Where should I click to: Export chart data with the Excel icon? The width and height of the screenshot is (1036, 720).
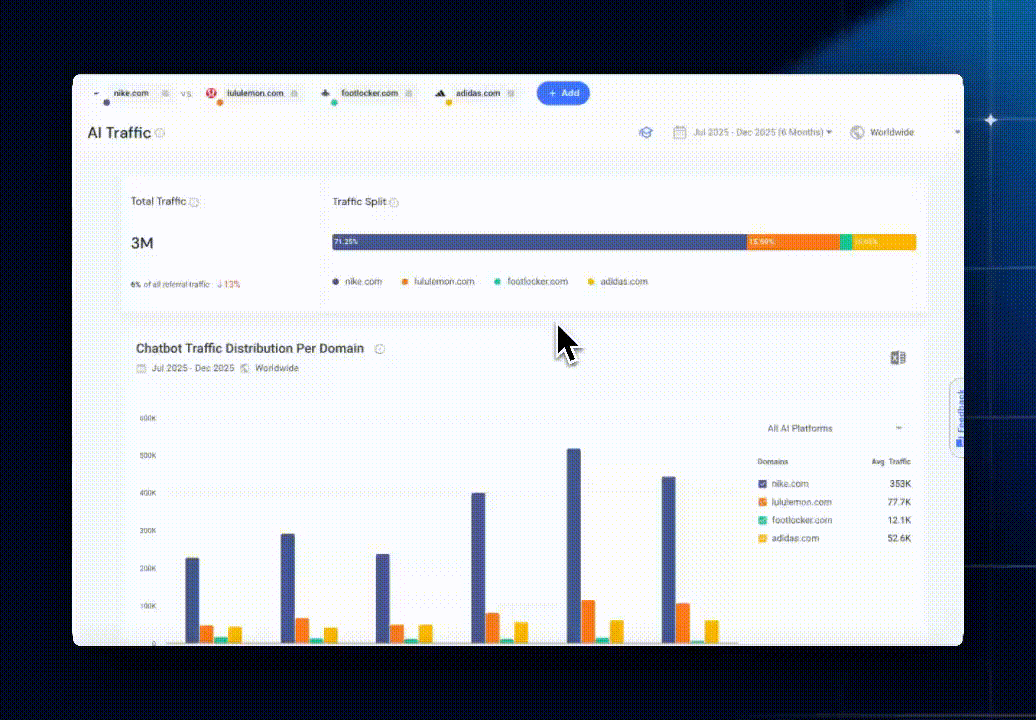[x=897, y=358]
